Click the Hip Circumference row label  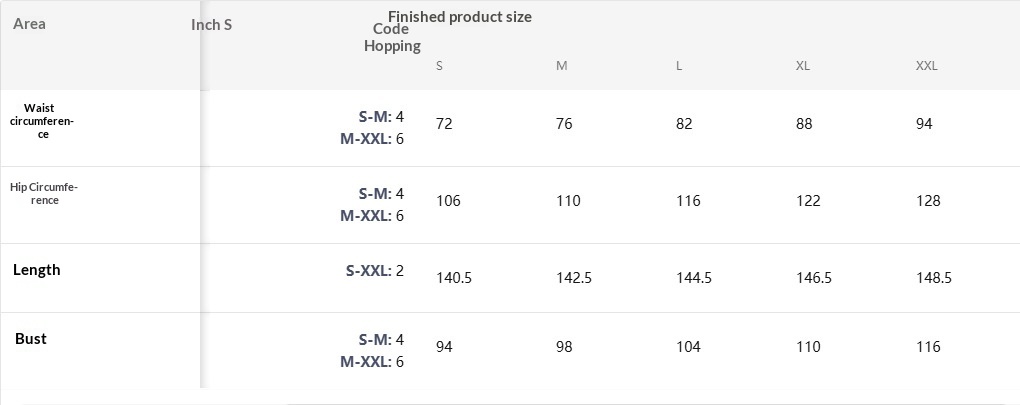(x=43, y=194)
